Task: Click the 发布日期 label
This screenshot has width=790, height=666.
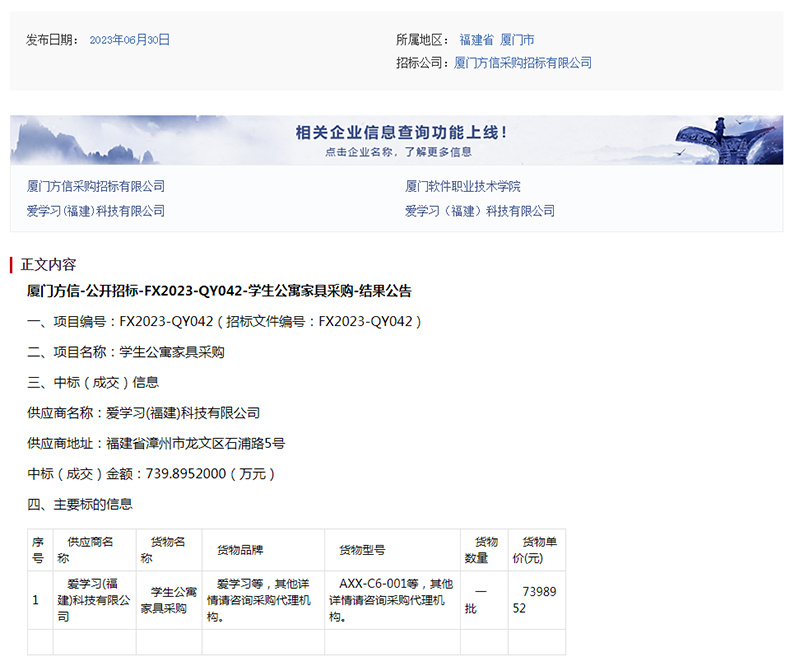Action: coord(52,40)
